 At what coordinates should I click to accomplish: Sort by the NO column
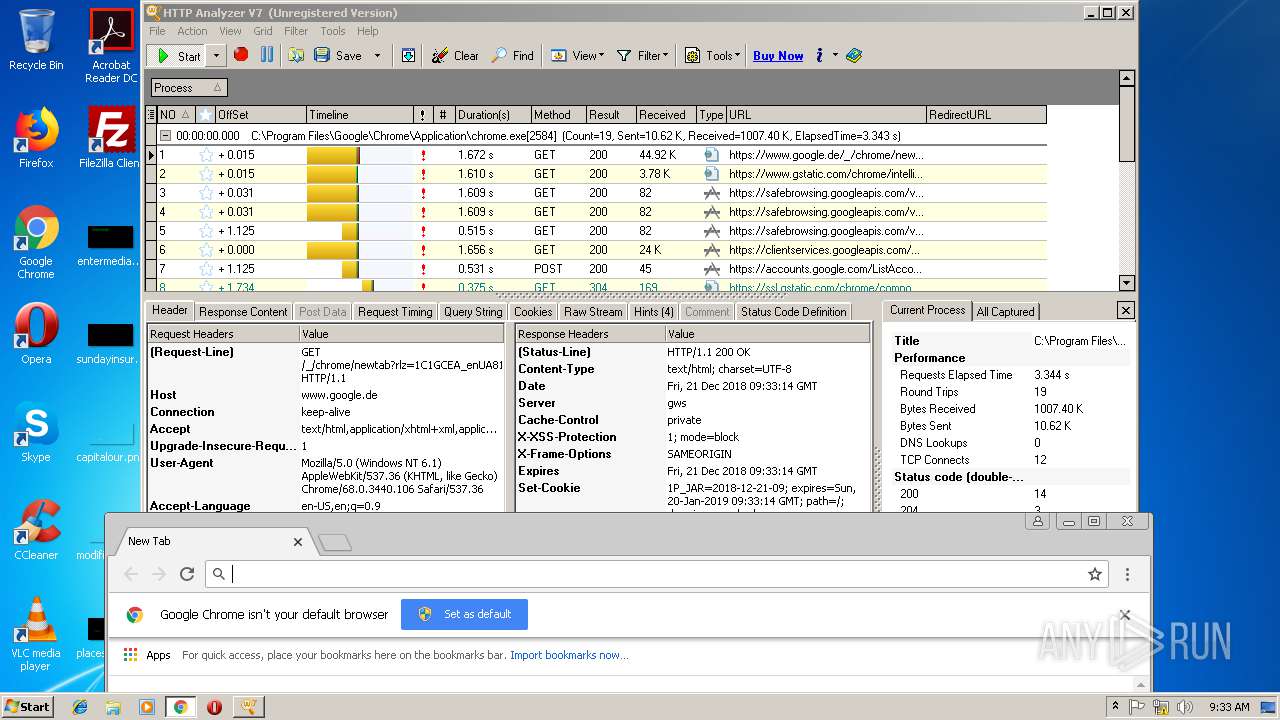[176, 115]
